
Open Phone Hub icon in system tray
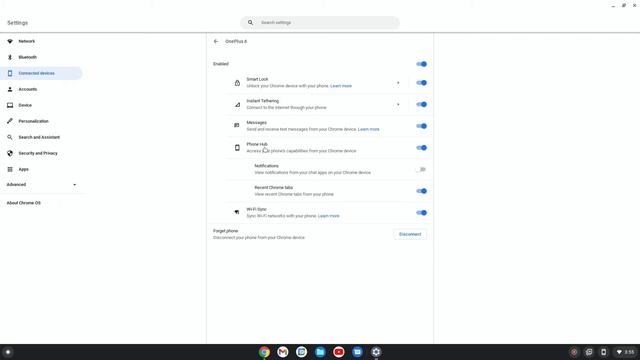[603, 352]
